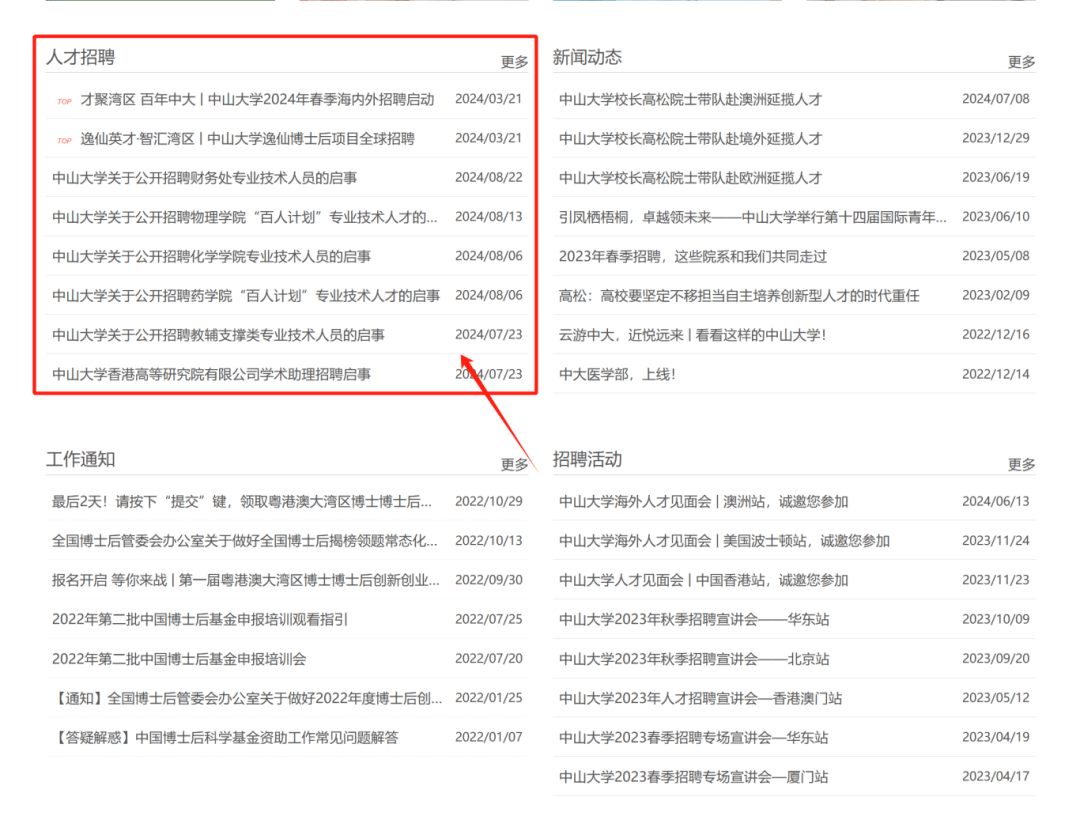Open 公开招聘教辅支撑类专业技术人员 notice
This screenshot has height=816, width=1080.
[218, 335]
